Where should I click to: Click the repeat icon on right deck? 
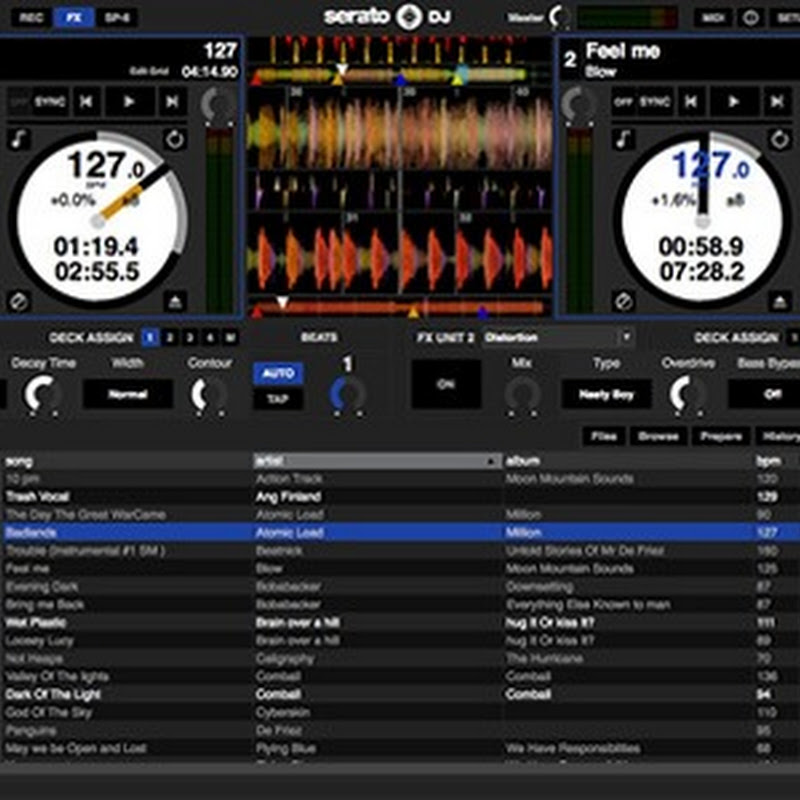[x=781, y=138]
